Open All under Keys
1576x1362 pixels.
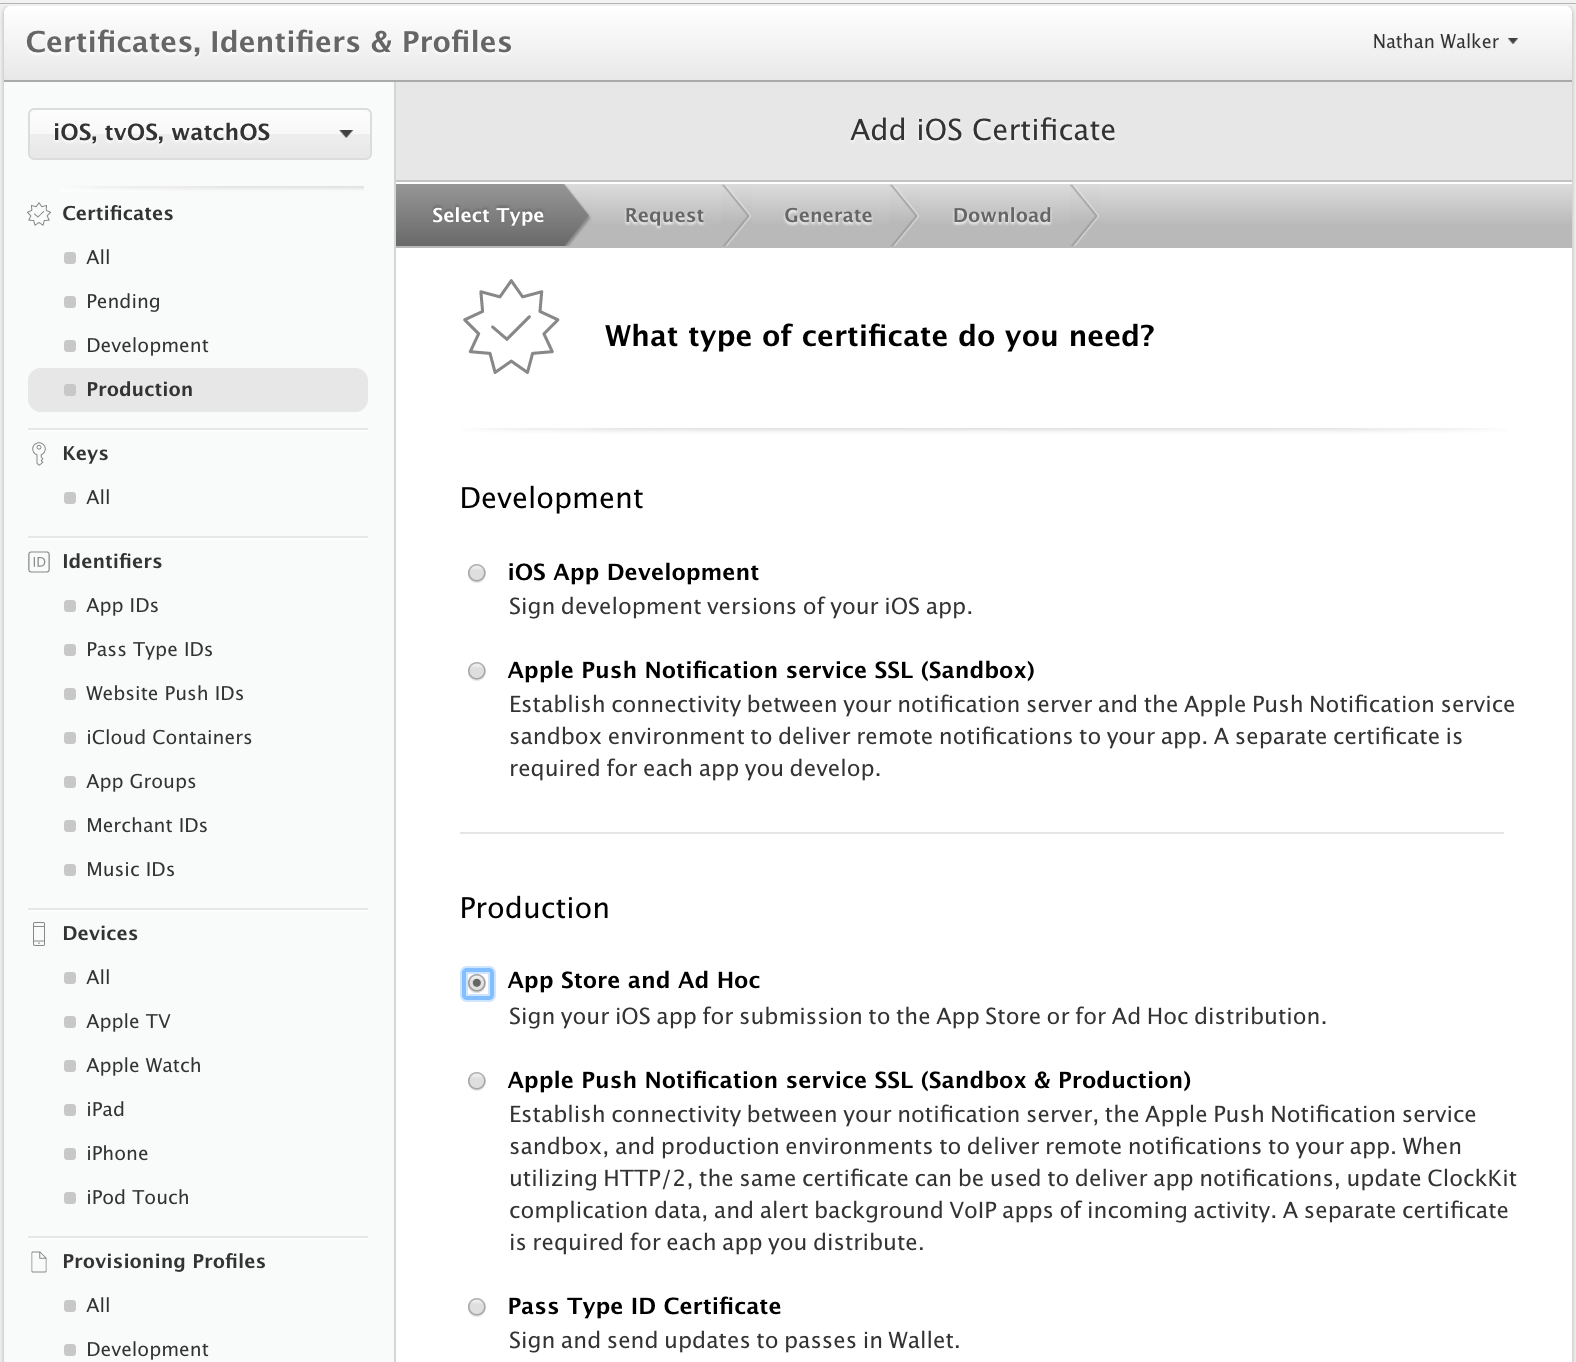click(x=98, y=498)
